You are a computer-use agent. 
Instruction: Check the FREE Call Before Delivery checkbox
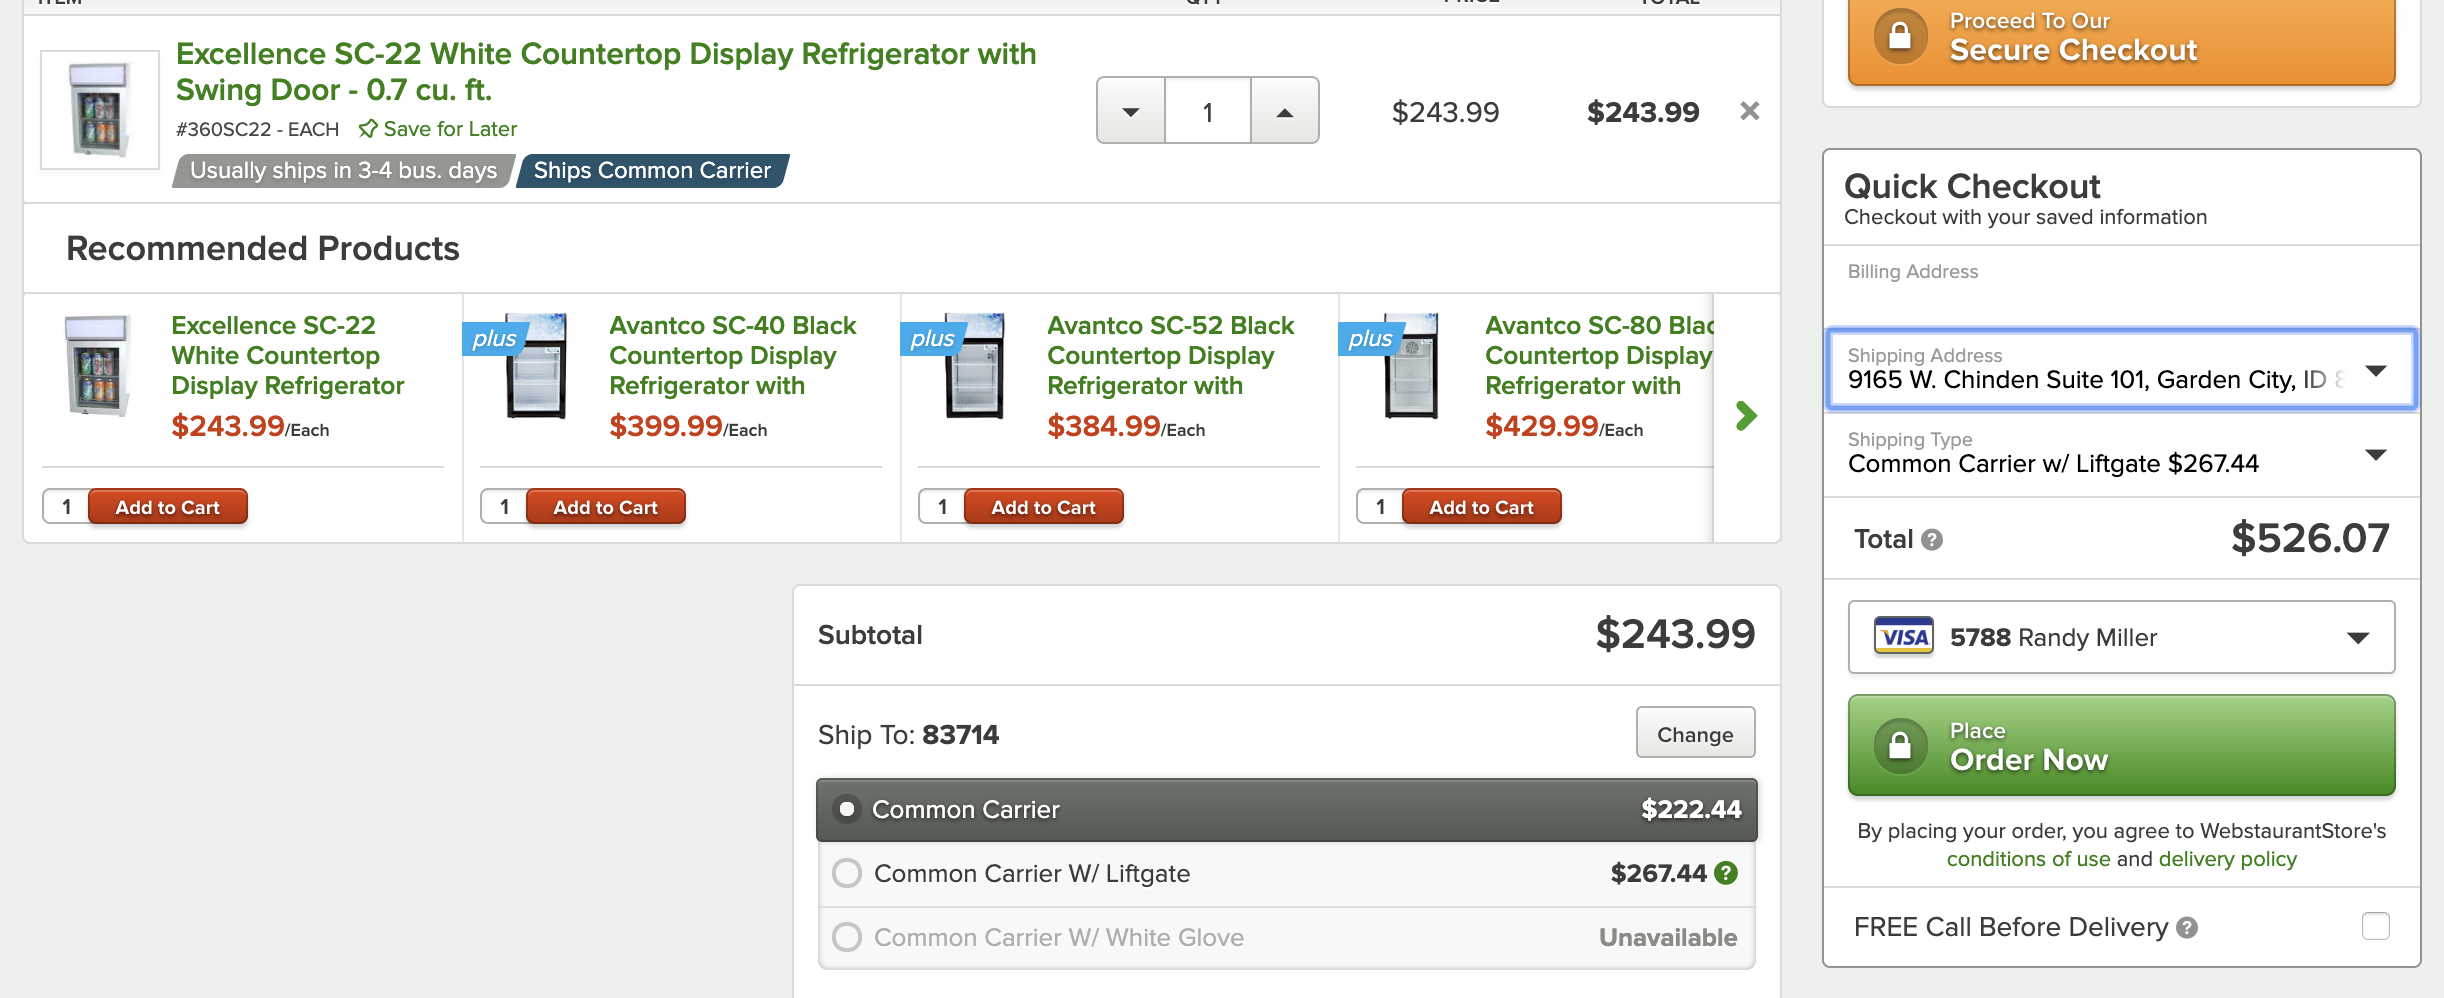[2375, 926]
